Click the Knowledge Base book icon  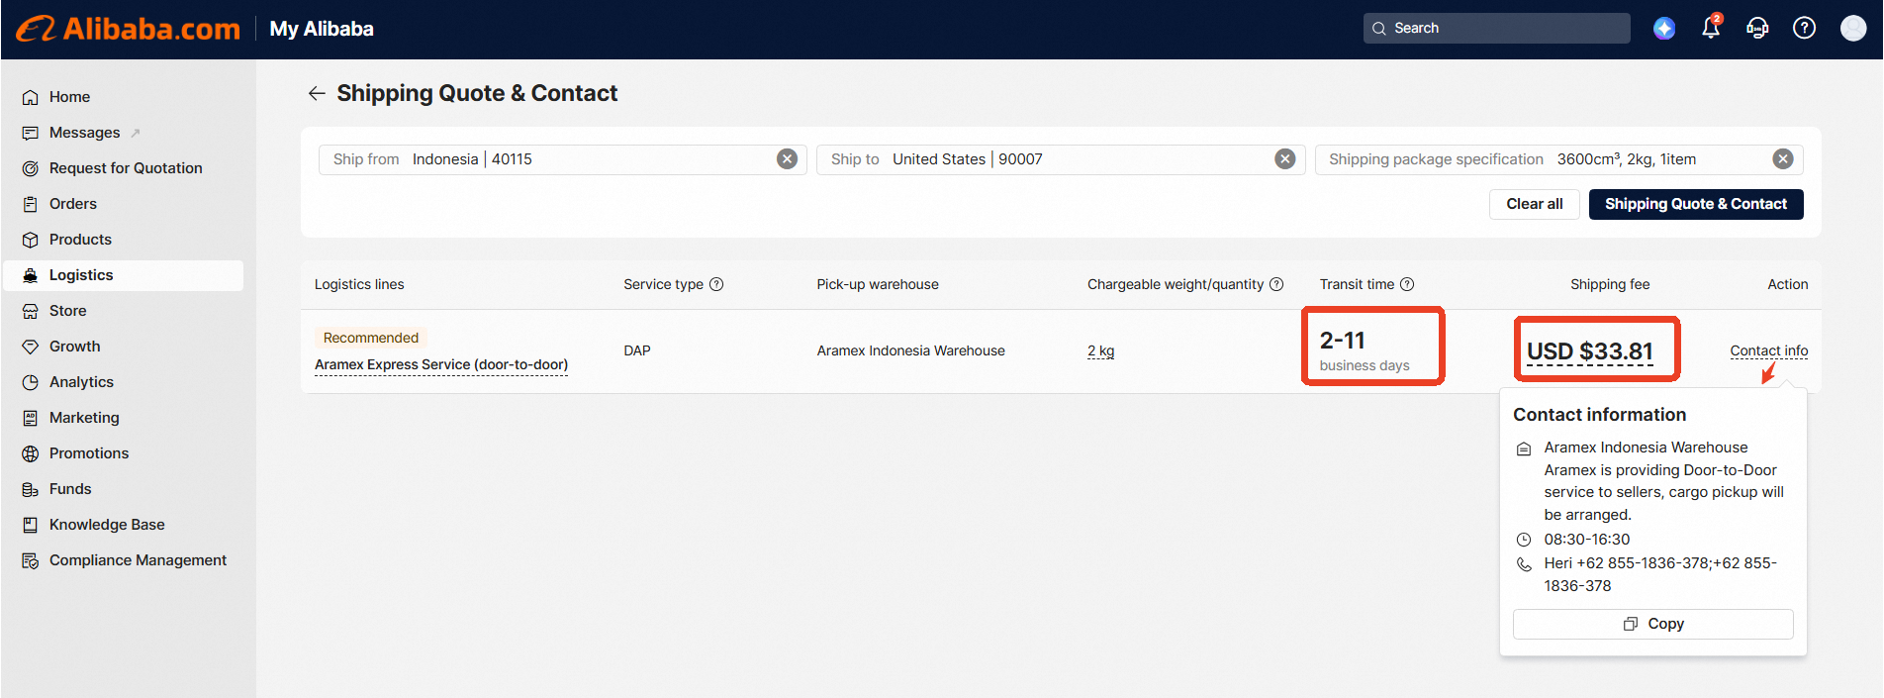pos(30,525)
